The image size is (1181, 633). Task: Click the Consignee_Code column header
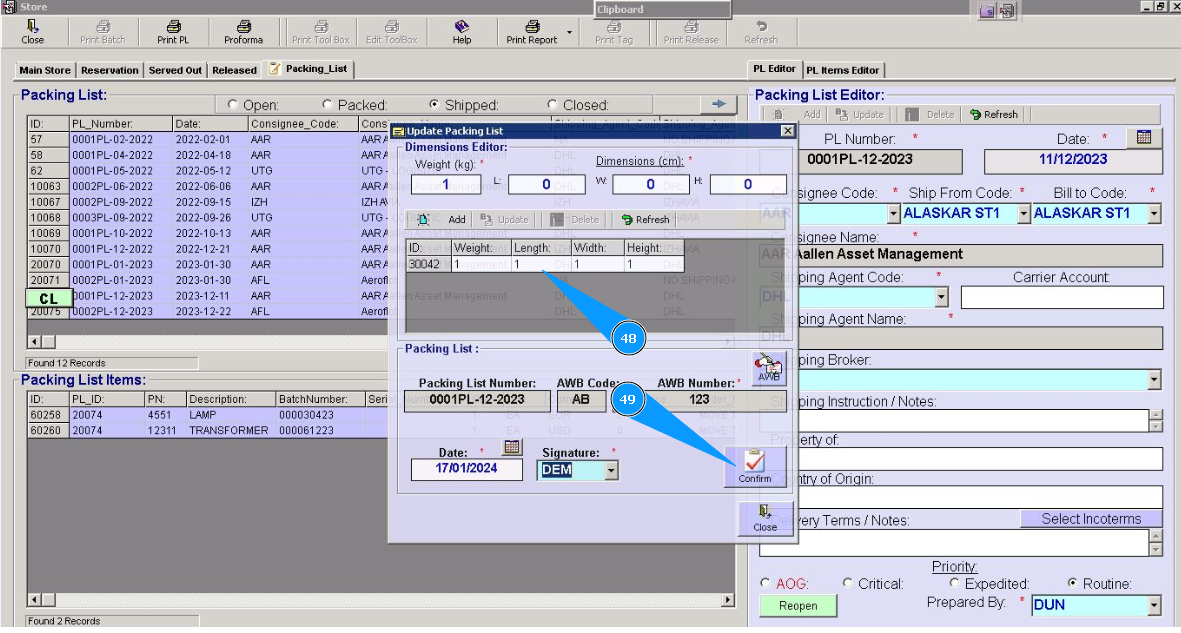click(x=304, y=124)
